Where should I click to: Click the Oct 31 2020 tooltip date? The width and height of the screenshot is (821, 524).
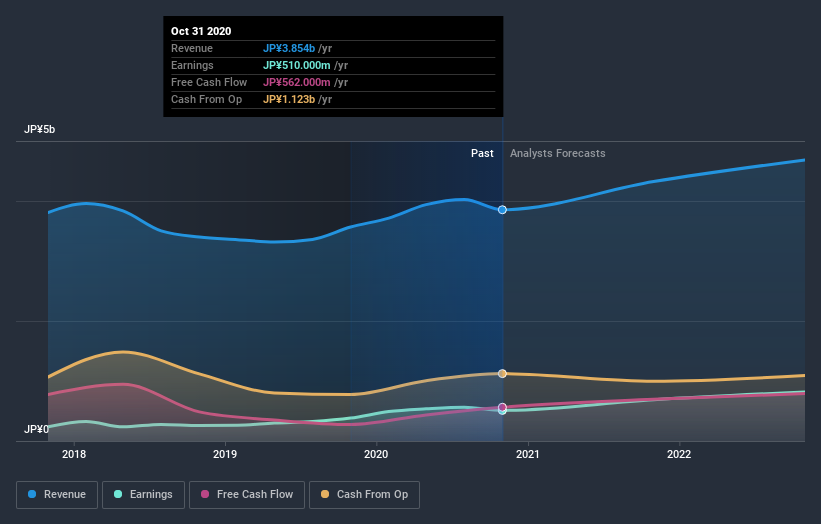[201, 31]
